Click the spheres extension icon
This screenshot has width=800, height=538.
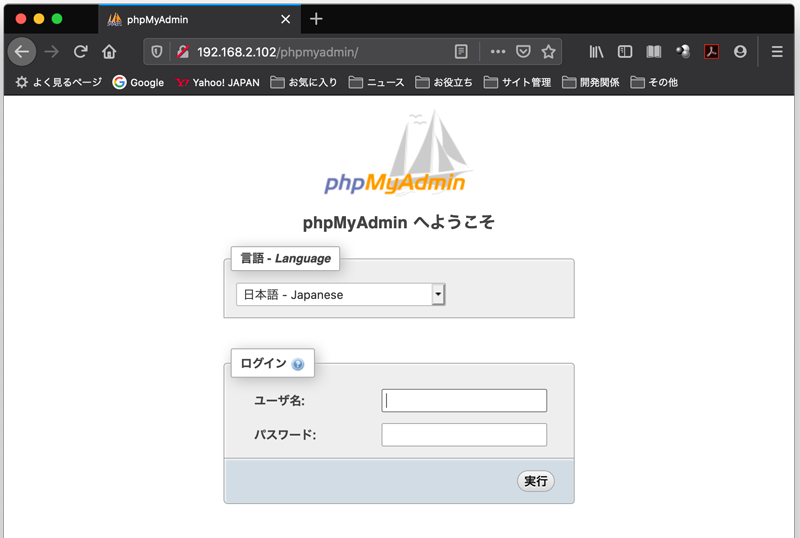683,52
